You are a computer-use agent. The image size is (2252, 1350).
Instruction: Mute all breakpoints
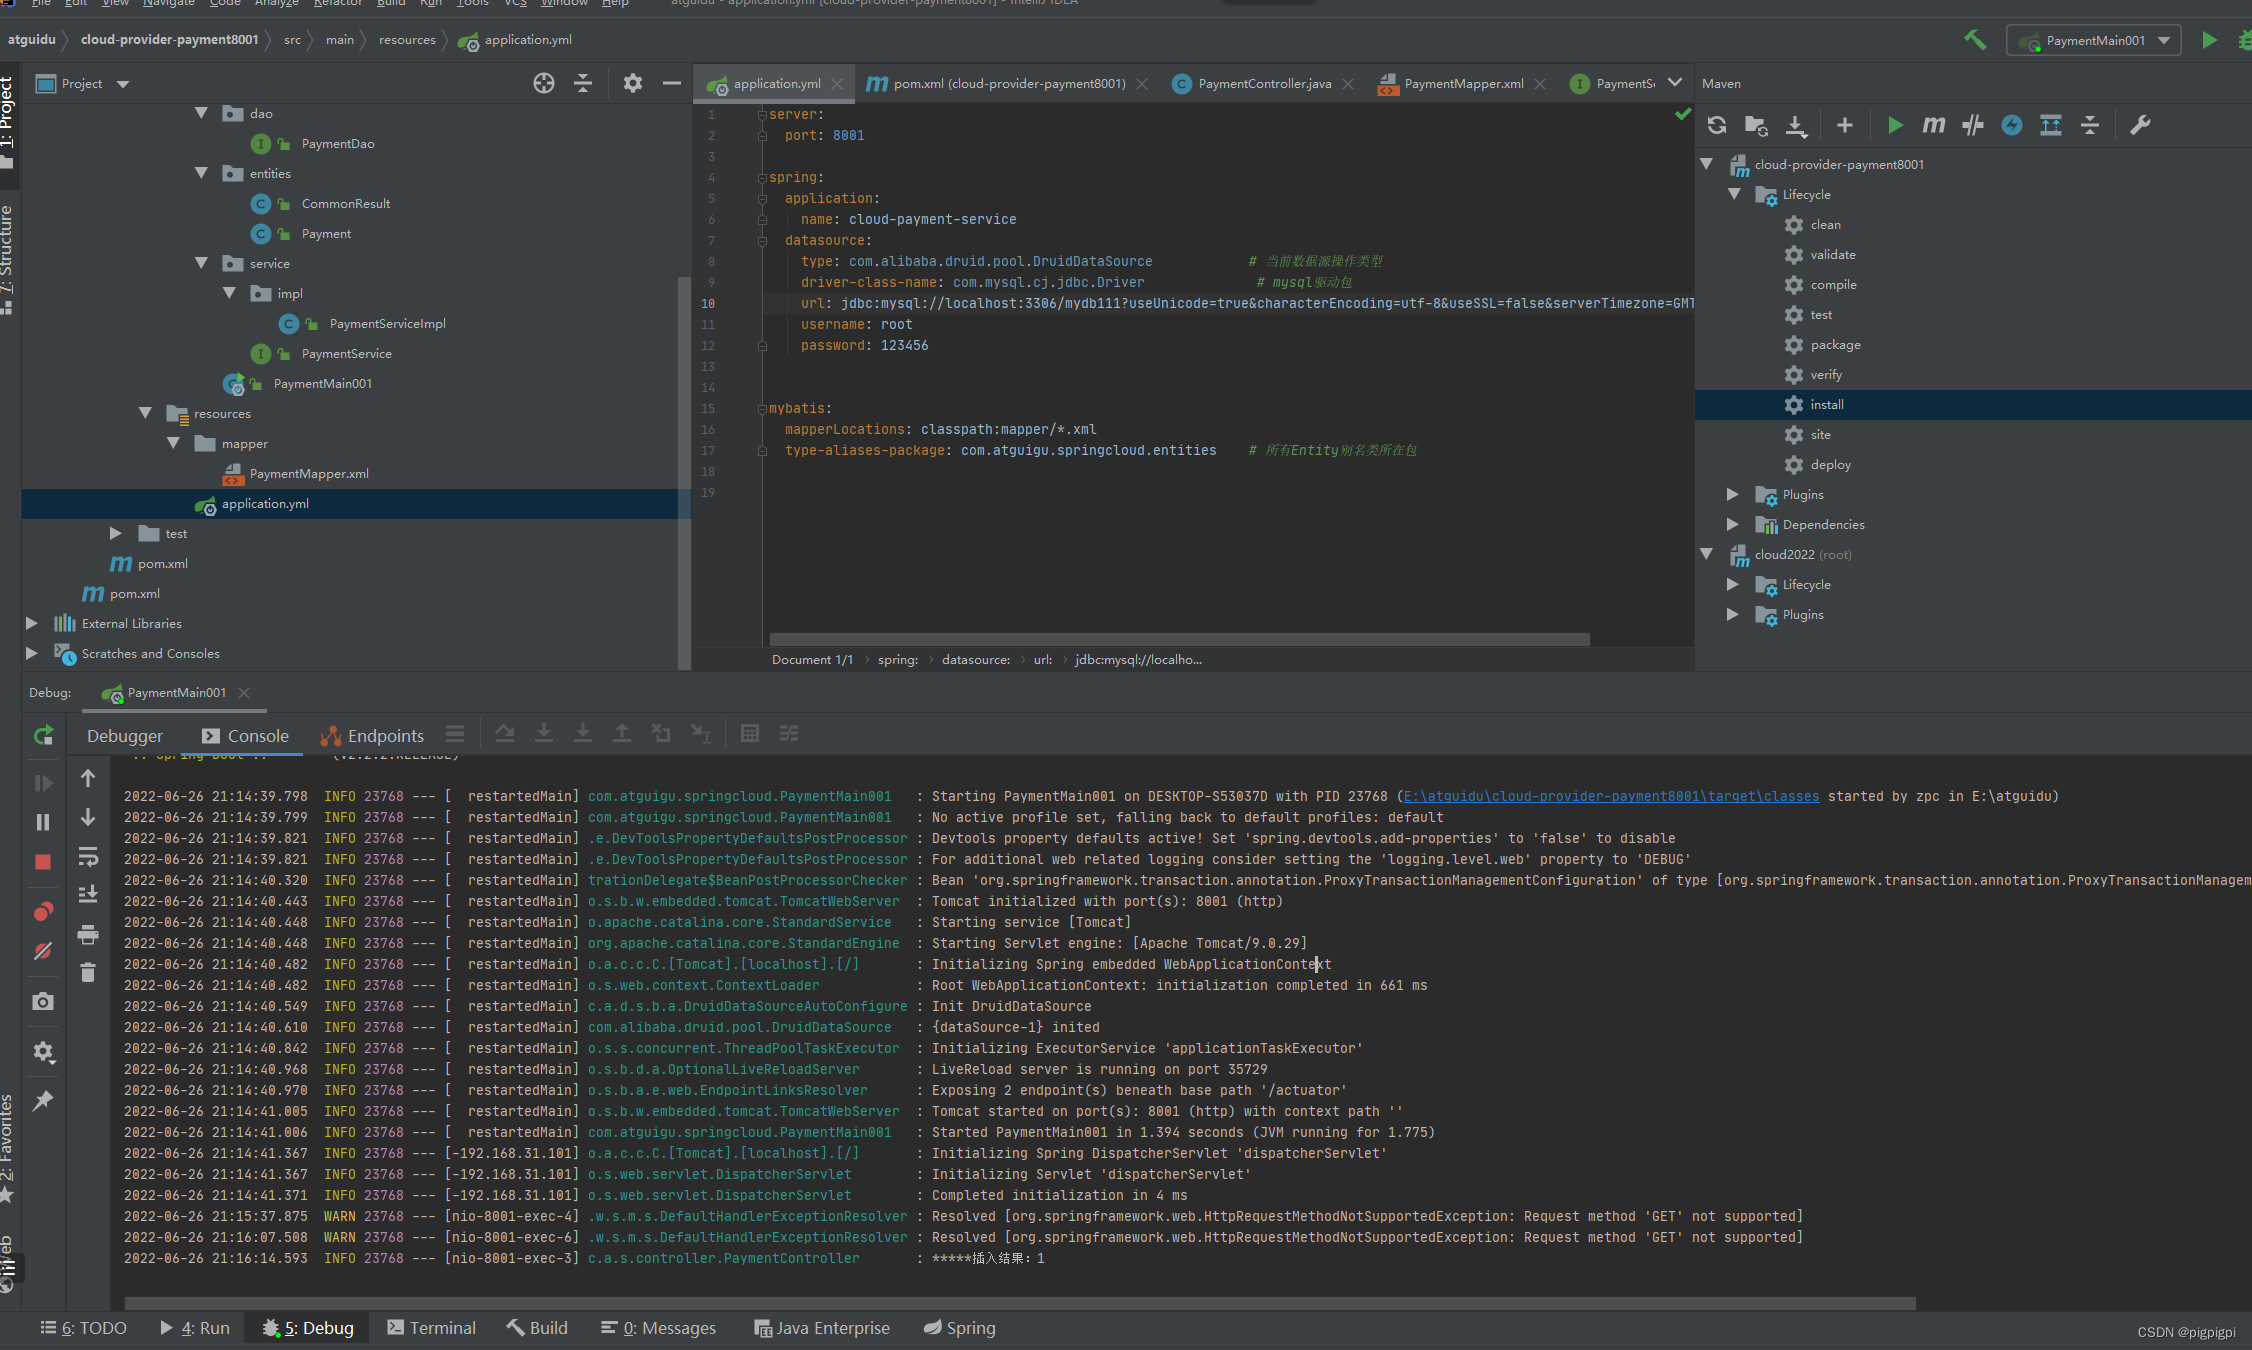(43, 951)
